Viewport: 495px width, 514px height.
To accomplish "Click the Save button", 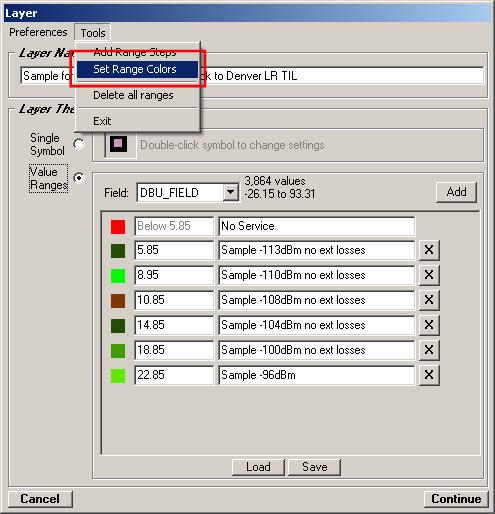I will [314, 467].
